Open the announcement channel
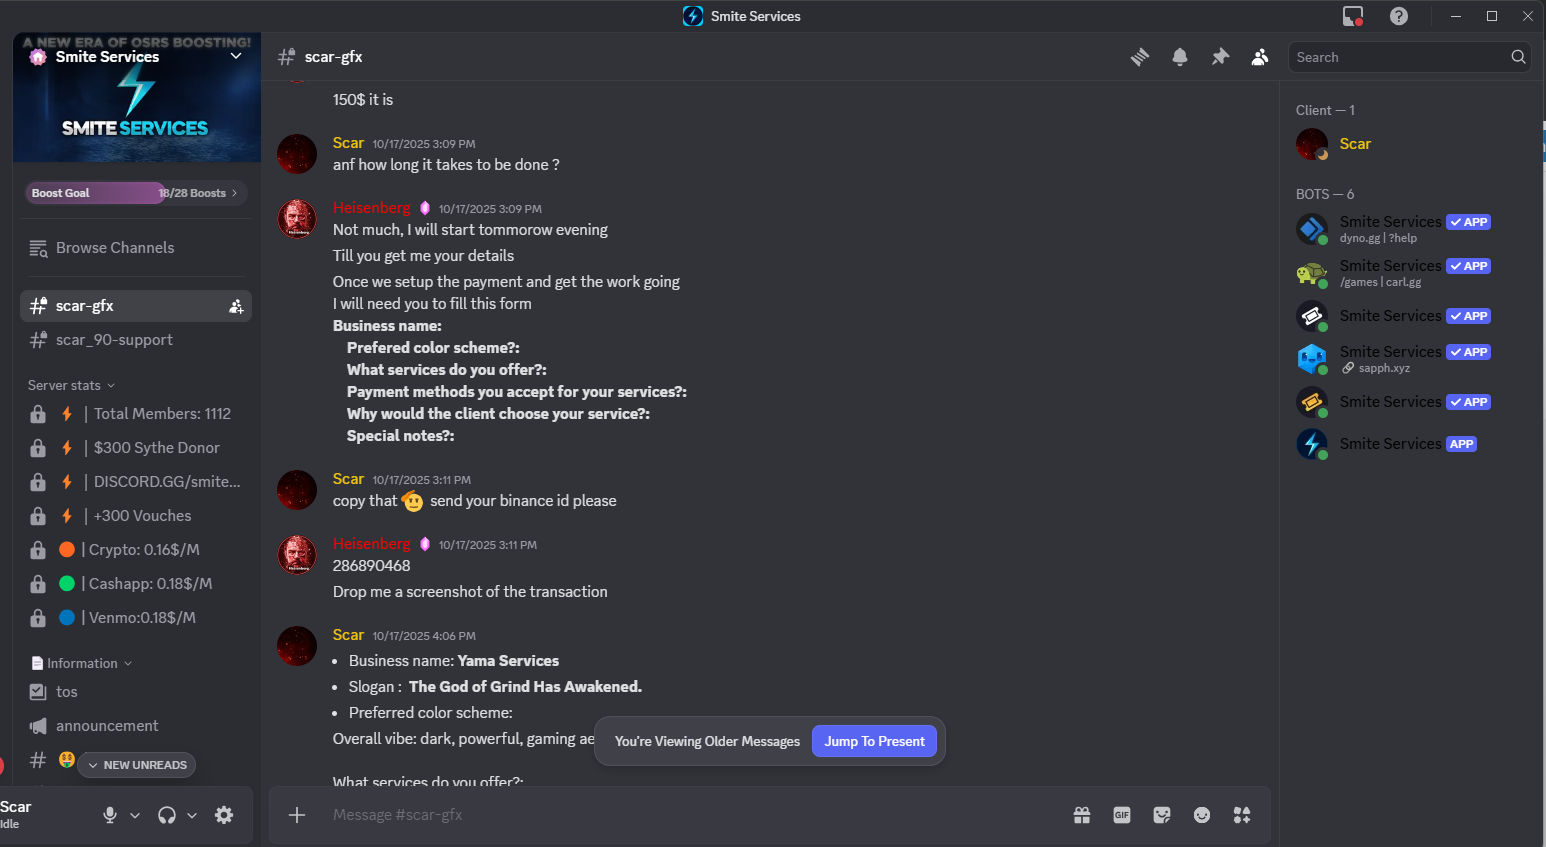This screenshot has height=847, width=1546. [136, 726]
